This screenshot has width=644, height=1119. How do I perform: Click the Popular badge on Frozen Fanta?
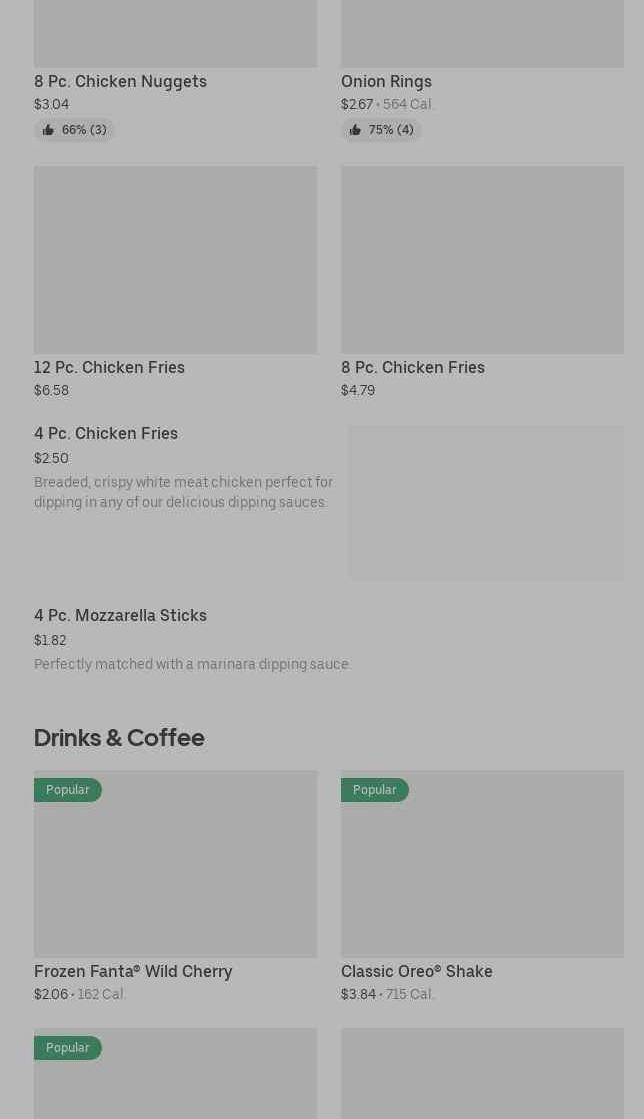point(68,790)
